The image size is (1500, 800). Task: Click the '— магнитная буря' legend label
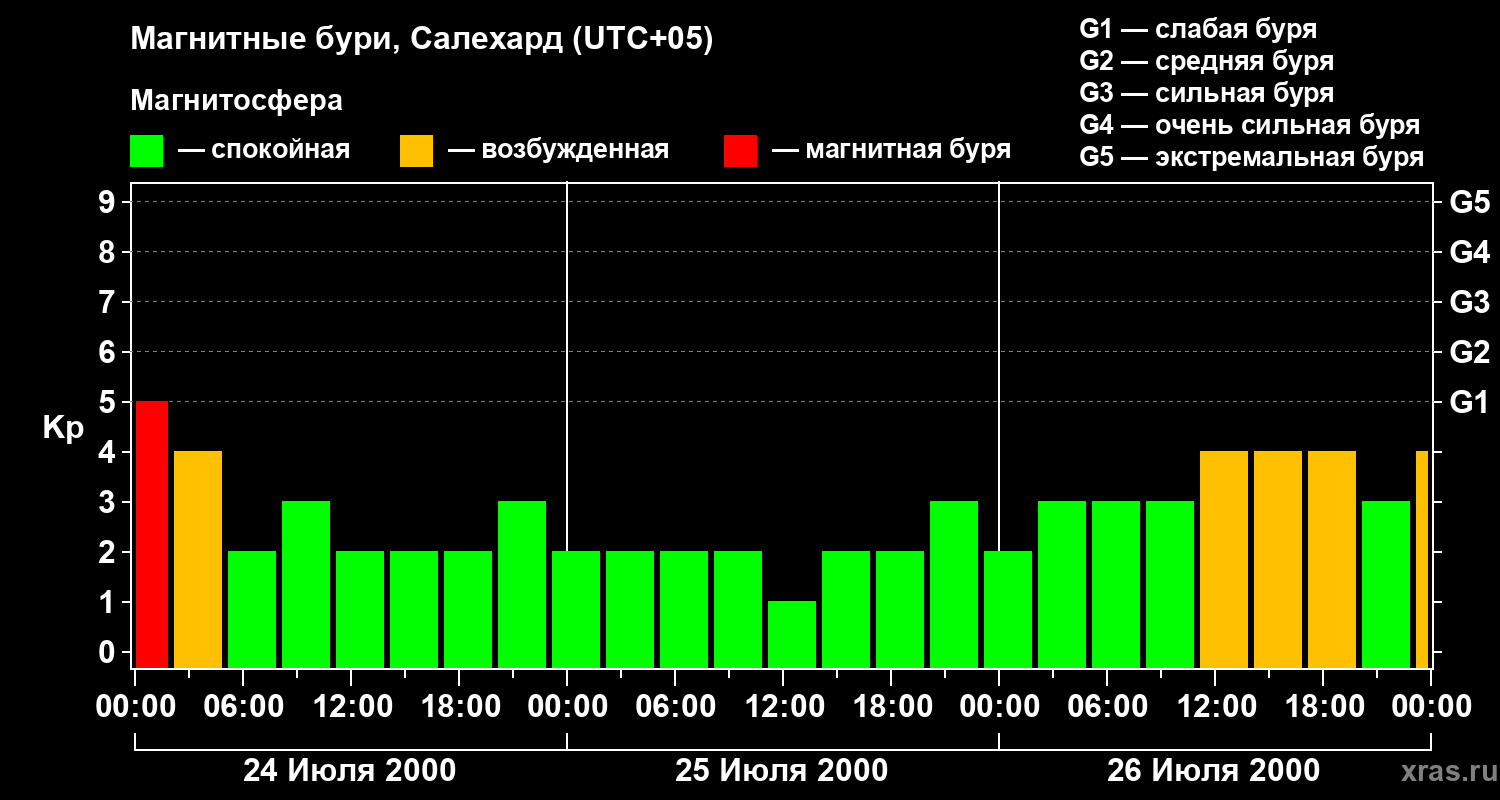891,150
